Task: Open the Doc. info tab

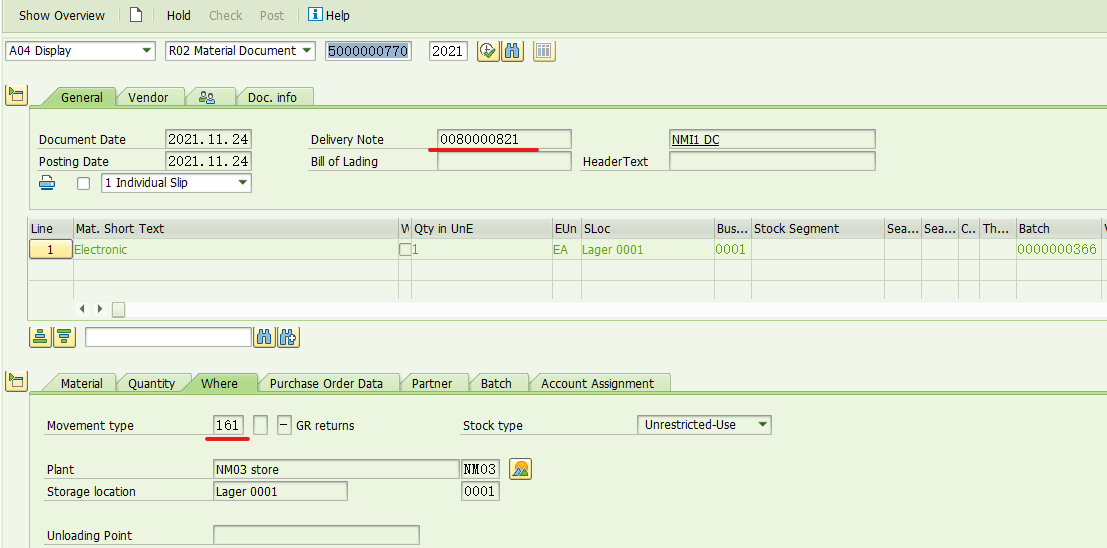Action: pyautogui.click(x=273, y=97)
